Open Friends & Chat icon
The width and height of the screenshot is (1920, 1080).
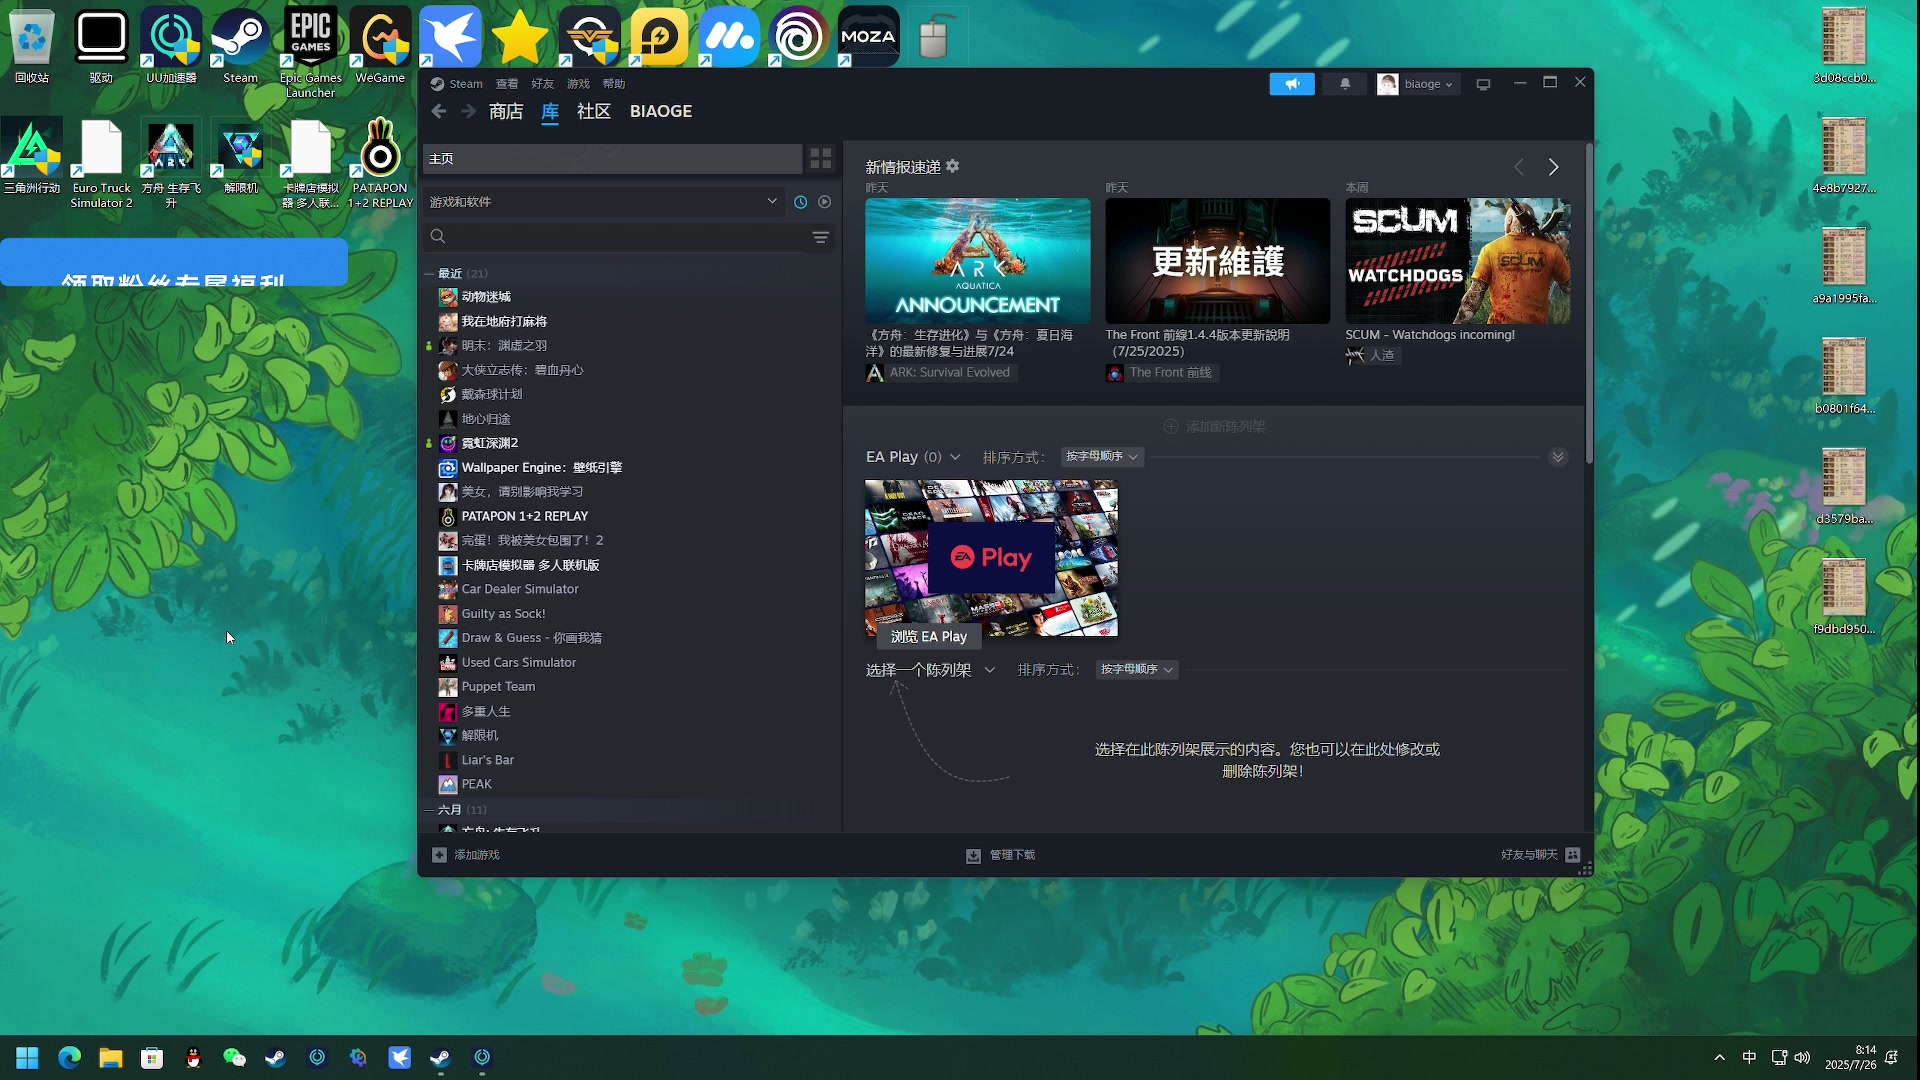[x=1573, y=855]
